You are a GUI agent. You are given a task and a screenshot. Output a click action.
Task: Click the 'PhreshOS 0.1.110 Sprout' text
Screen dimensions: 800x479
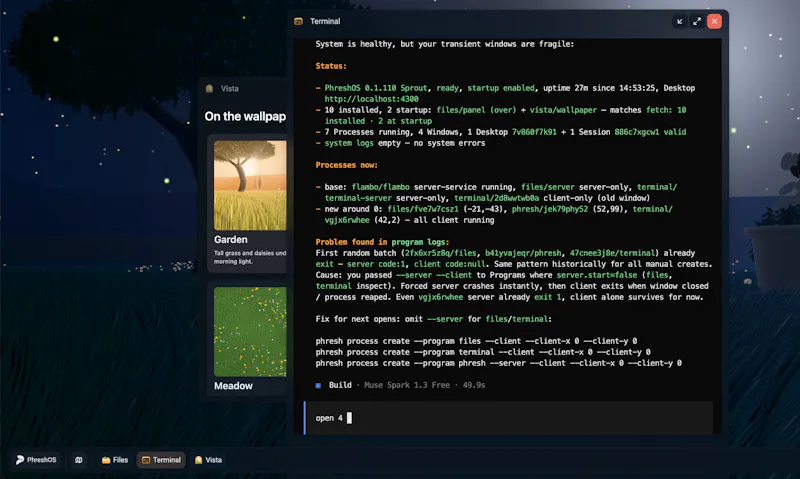[376, 88]
